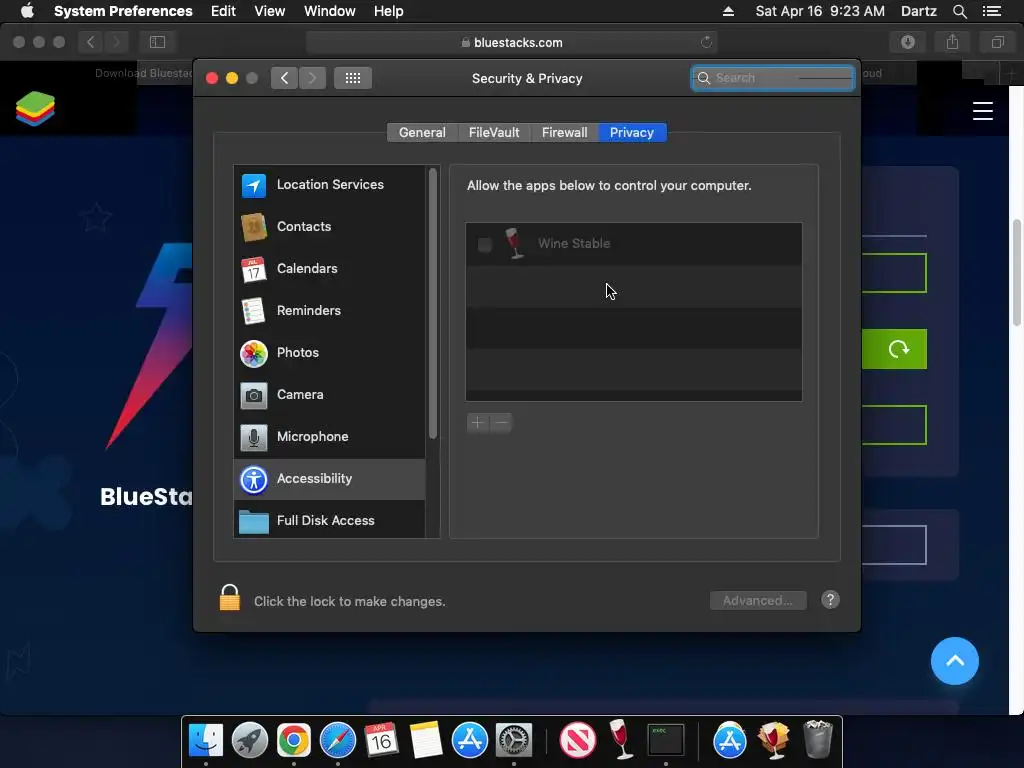Select the Reminders list icon
The image size is (1024, 768).
coord(253,311)
